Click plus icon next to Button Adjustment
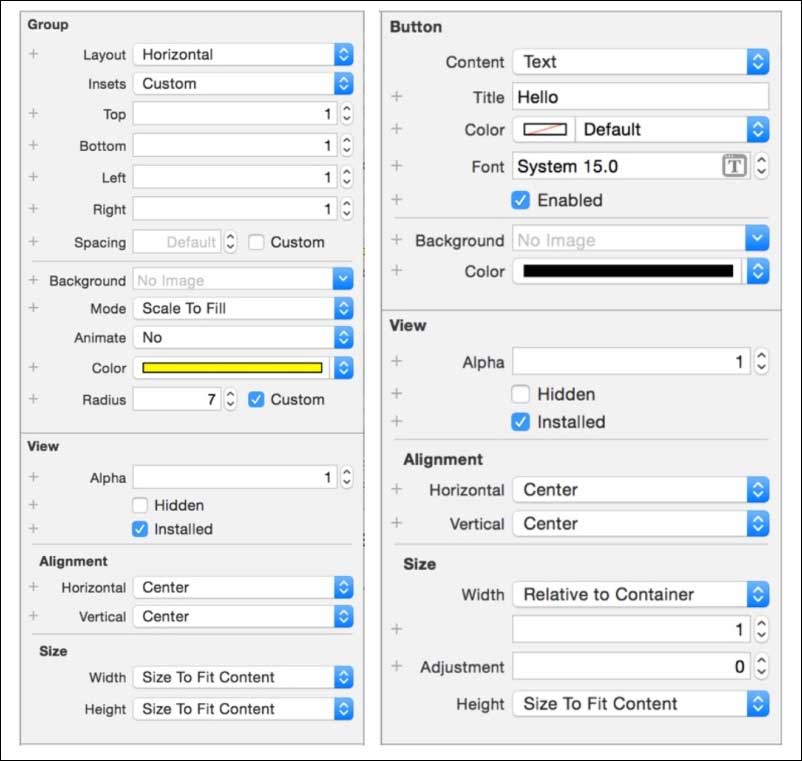The image size is (802, 761). [396, 666]
